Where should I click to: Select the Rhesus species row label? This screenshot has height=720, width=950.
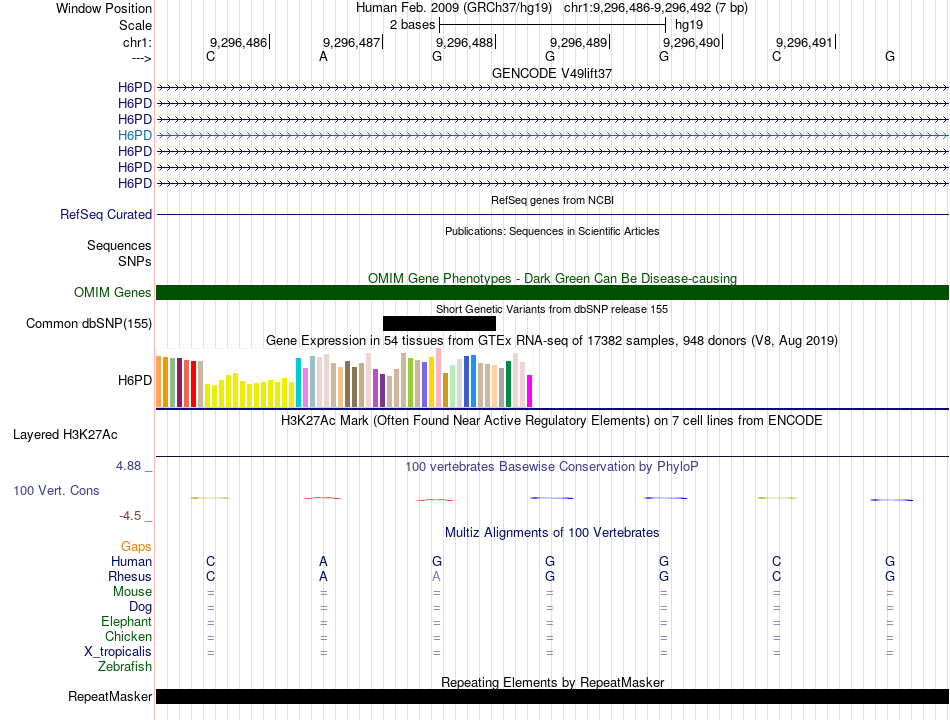click(130, 576)
